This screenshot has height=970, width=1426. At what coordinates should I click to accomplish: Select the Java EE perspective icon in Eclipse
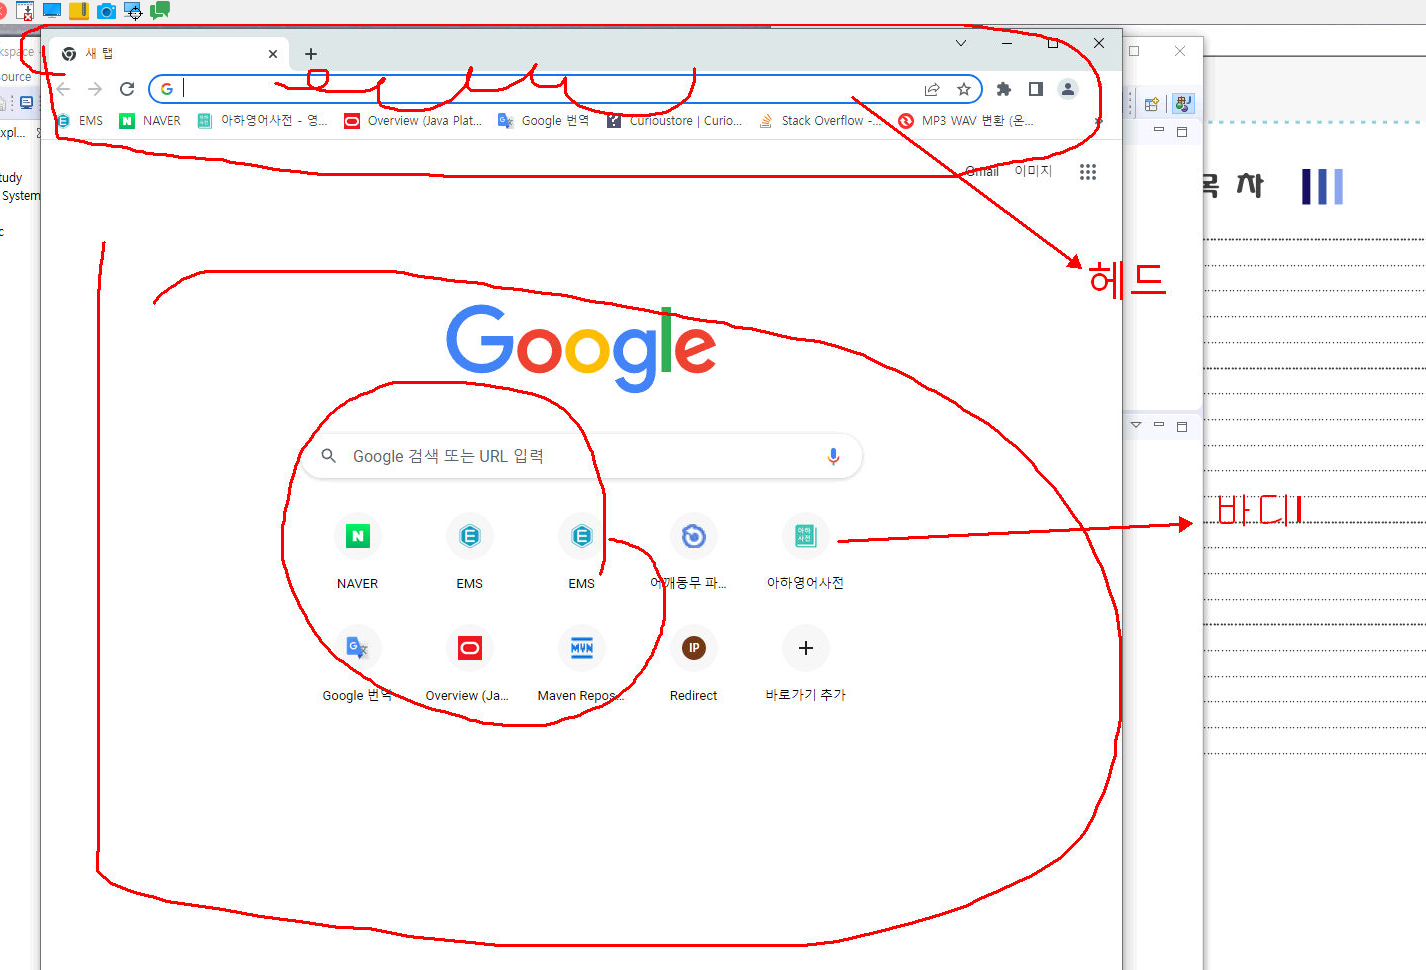click(1183, 103)
